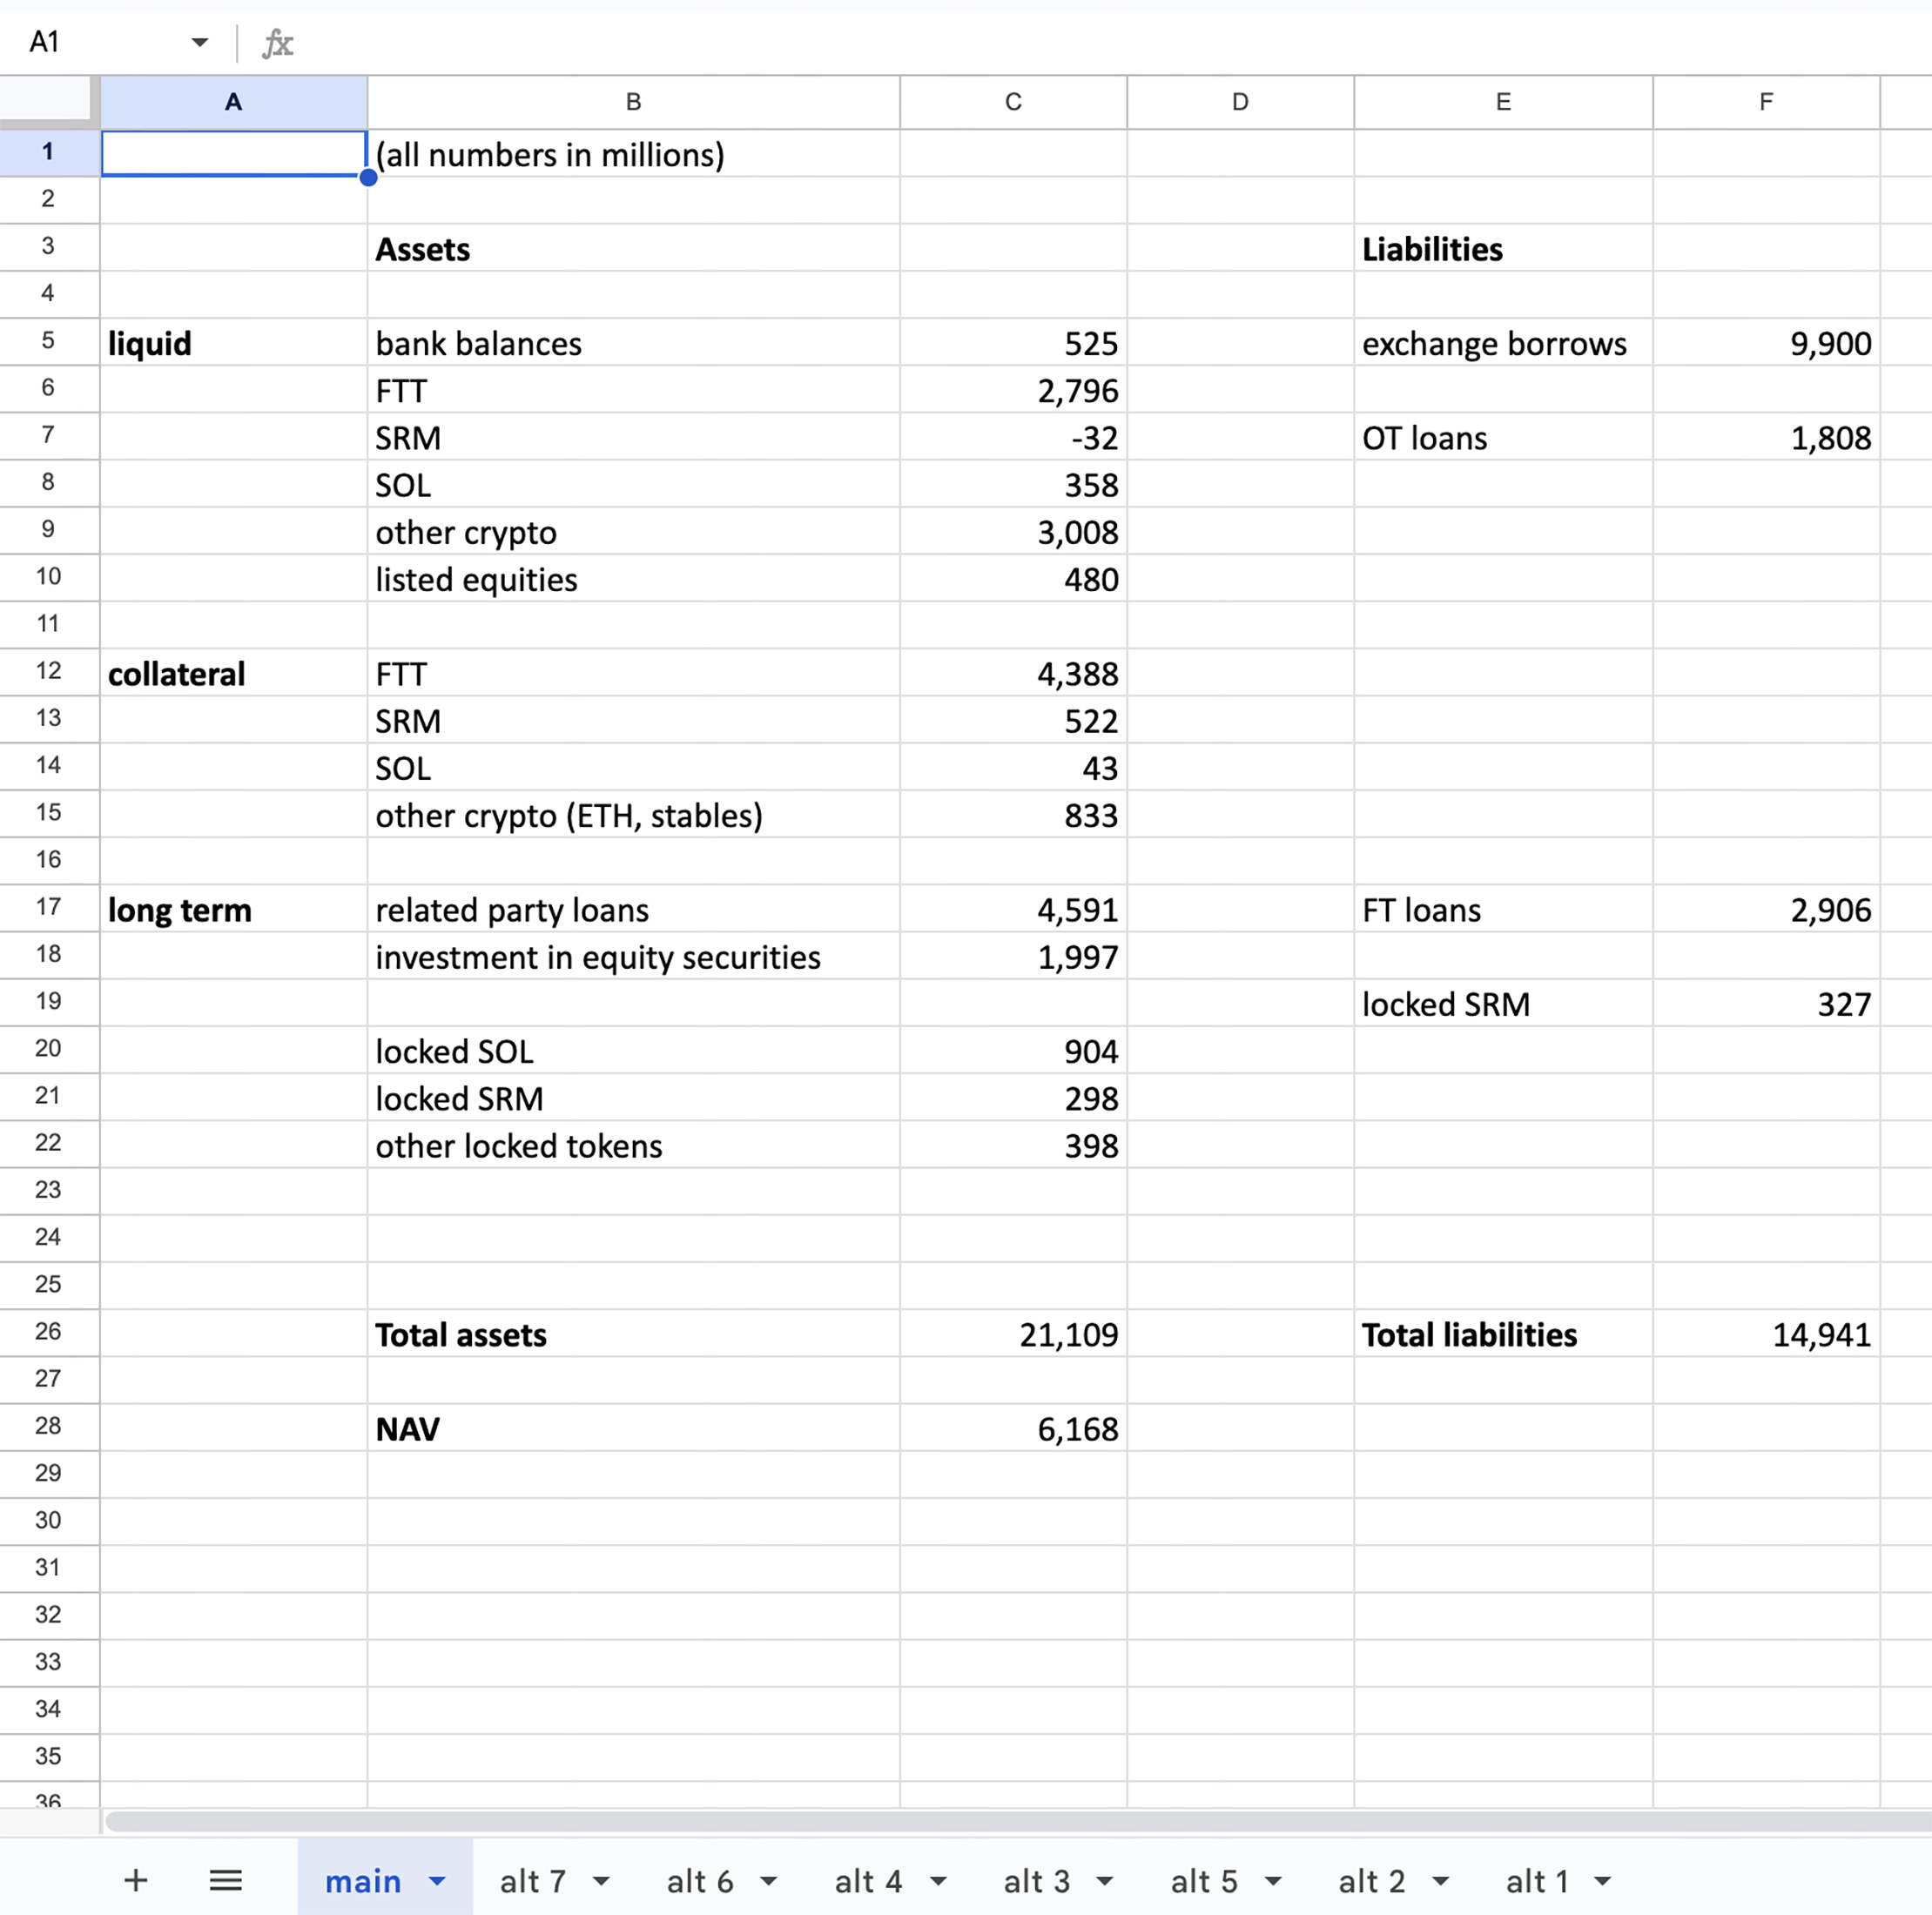This screenshot has width=1932, height=1915.
Task: Click the NAV value cell 6,168
Action: click(x=1013, y=1428)
